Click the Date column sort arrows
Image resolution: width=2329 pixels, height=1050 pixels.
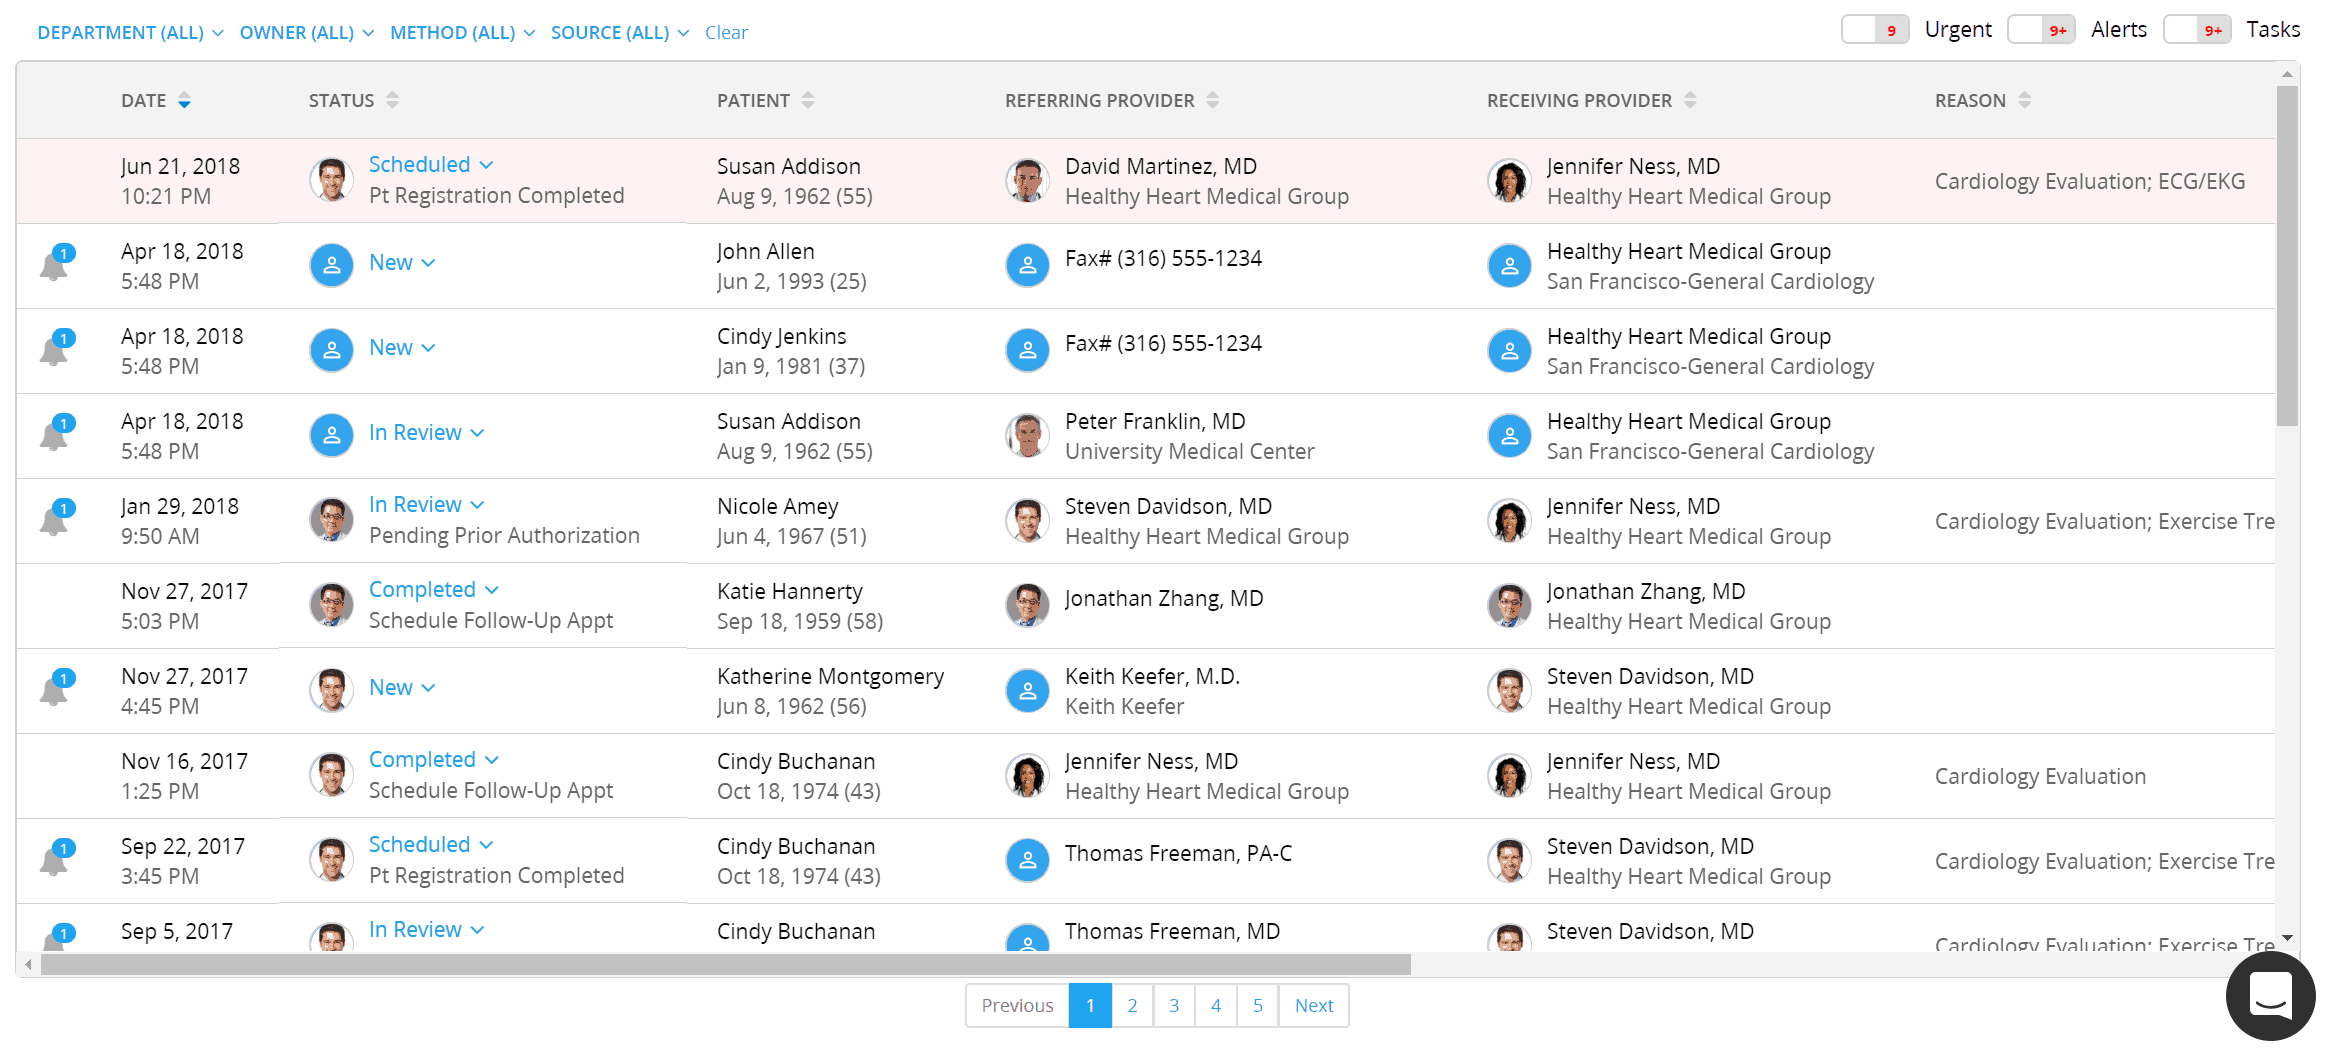tap(185, 101)
